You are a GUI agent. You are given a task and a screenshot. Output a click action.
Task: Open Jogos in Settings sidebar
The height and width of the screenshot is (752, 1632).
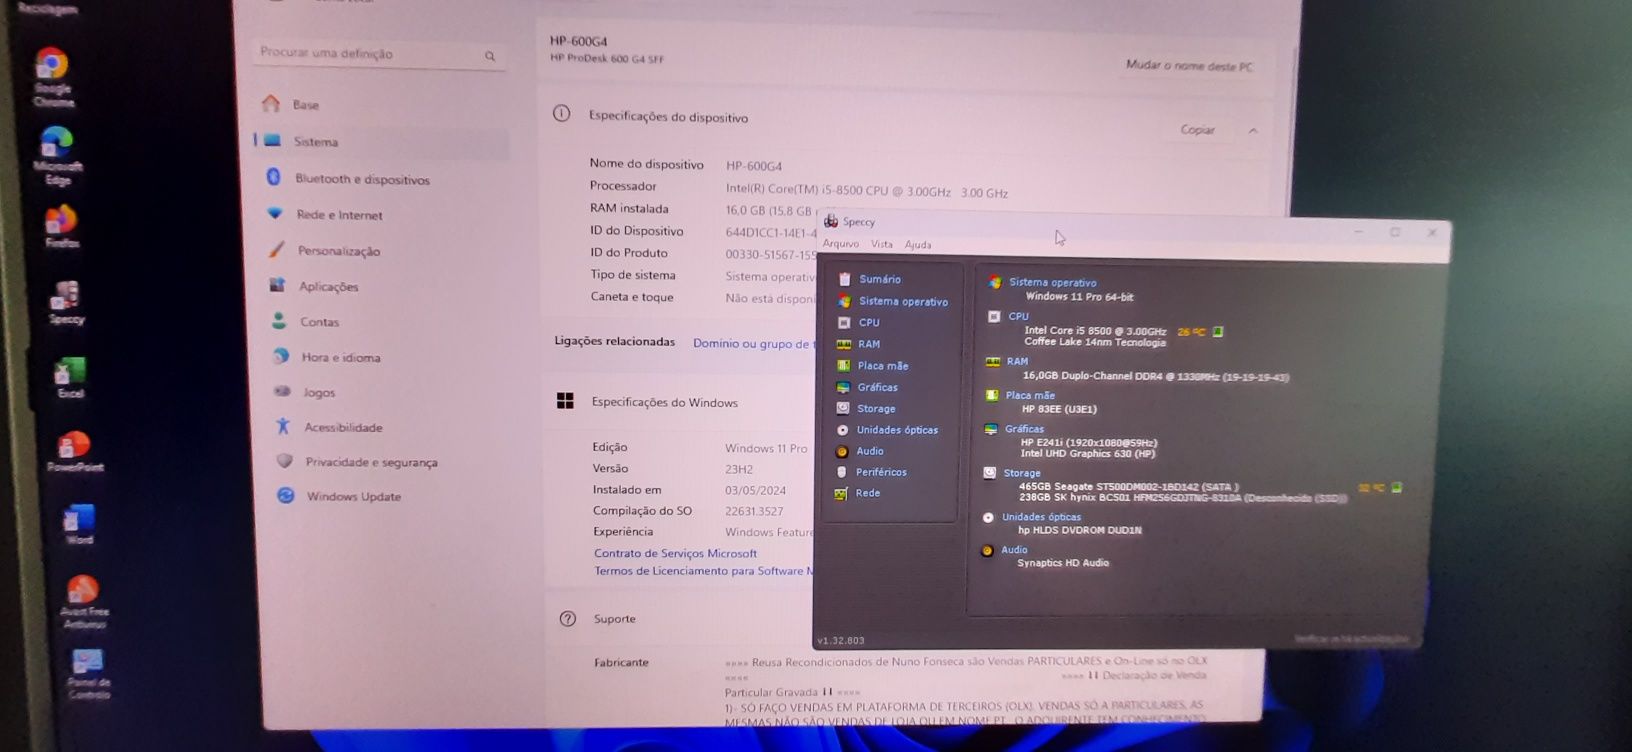point(319,392)
